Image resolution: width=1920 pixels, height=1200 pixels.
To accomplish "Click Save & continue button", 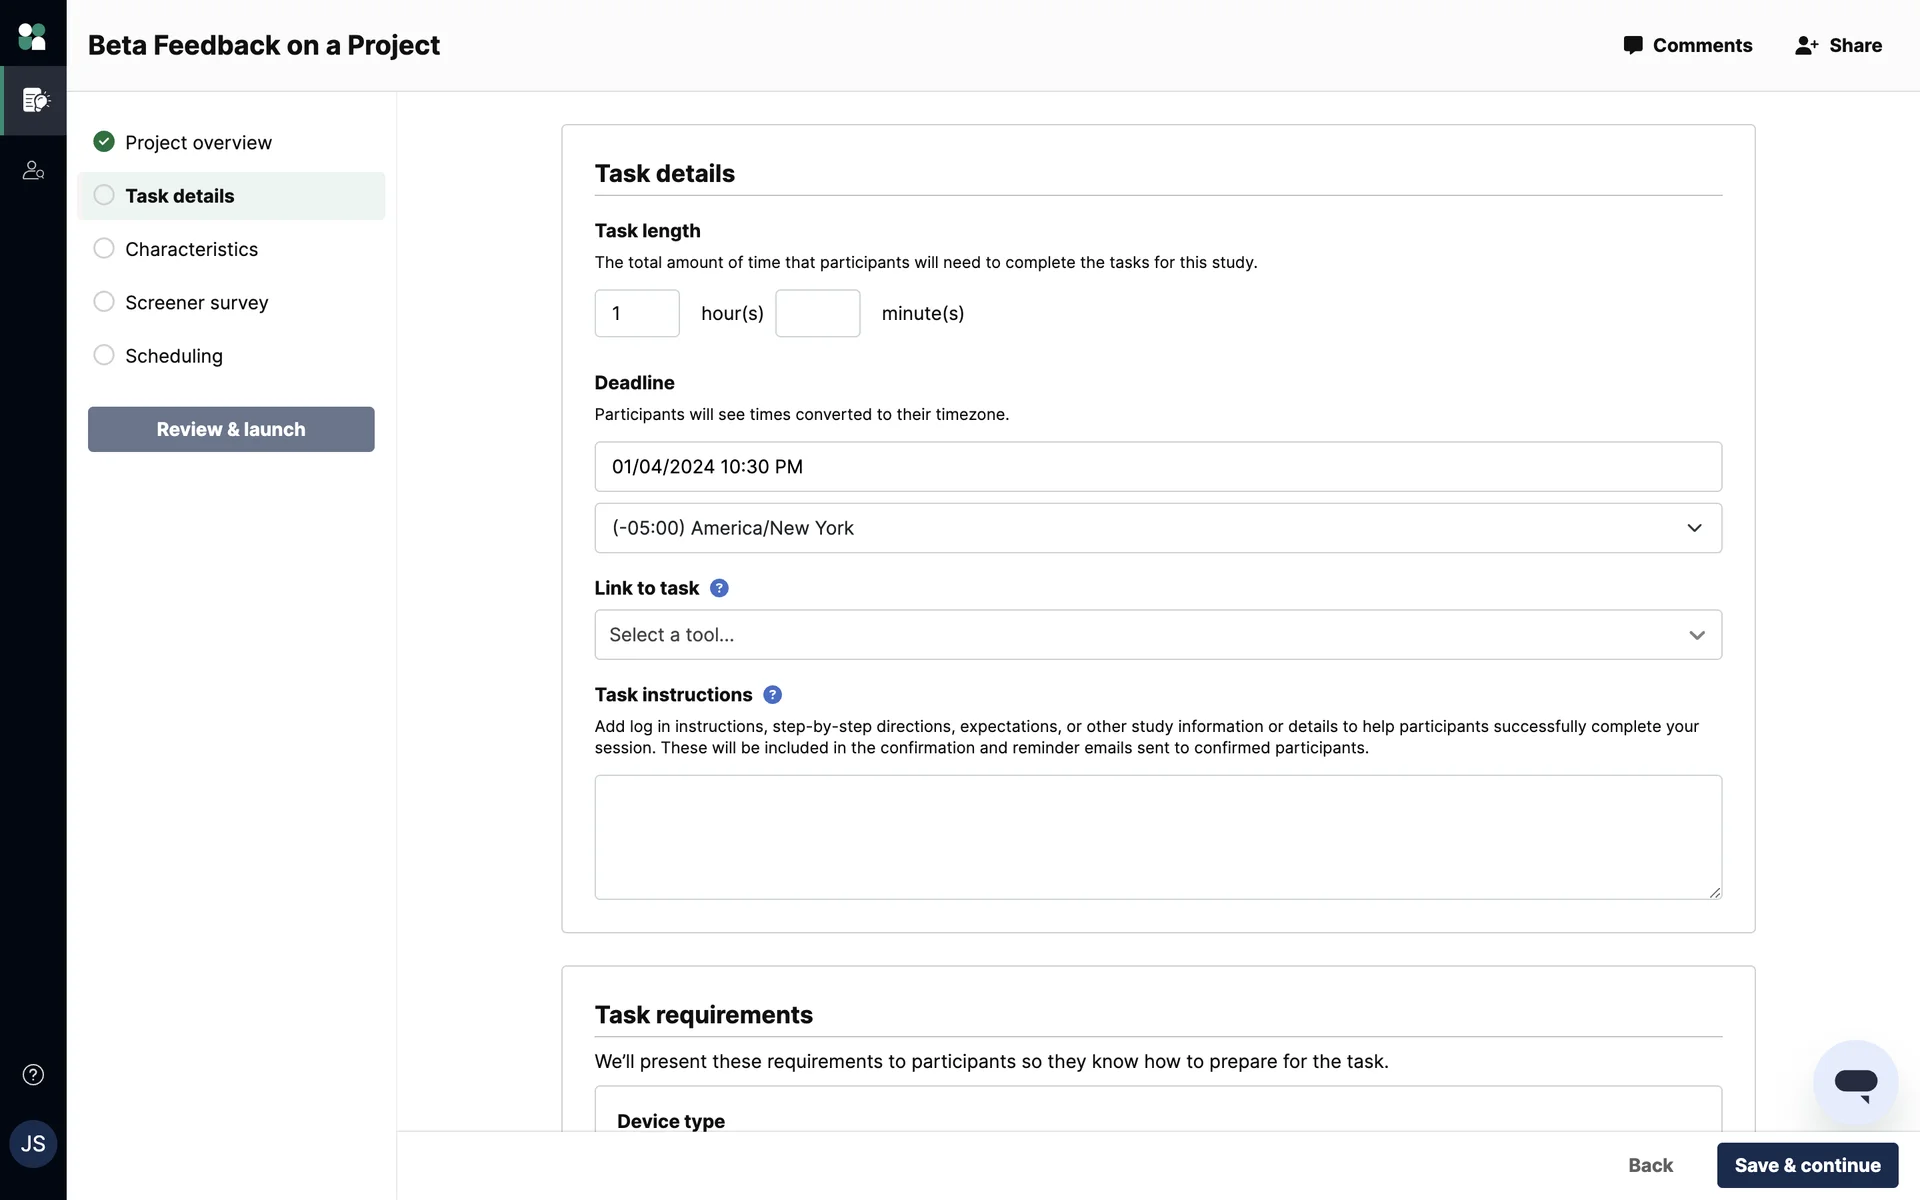I will click(x=1807, y=1165).
